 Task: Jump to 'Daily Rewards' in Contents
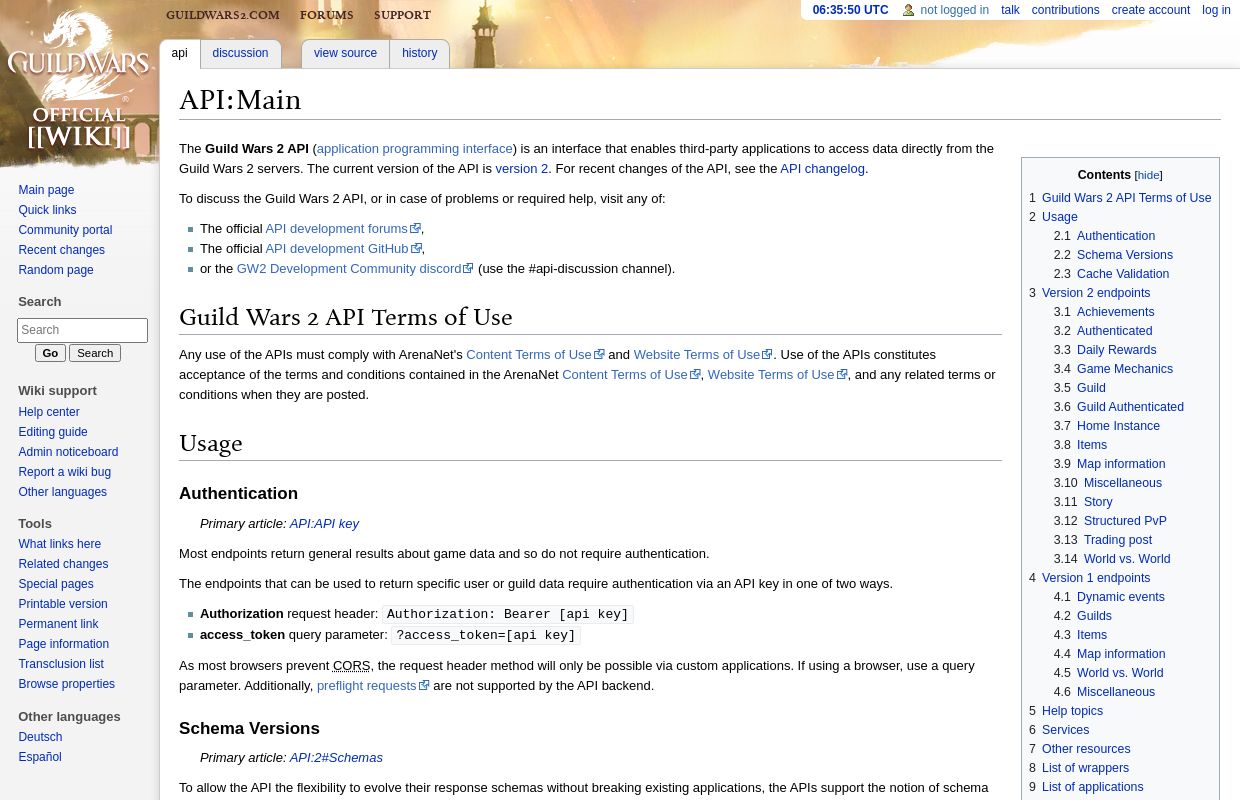[1117, 350]
